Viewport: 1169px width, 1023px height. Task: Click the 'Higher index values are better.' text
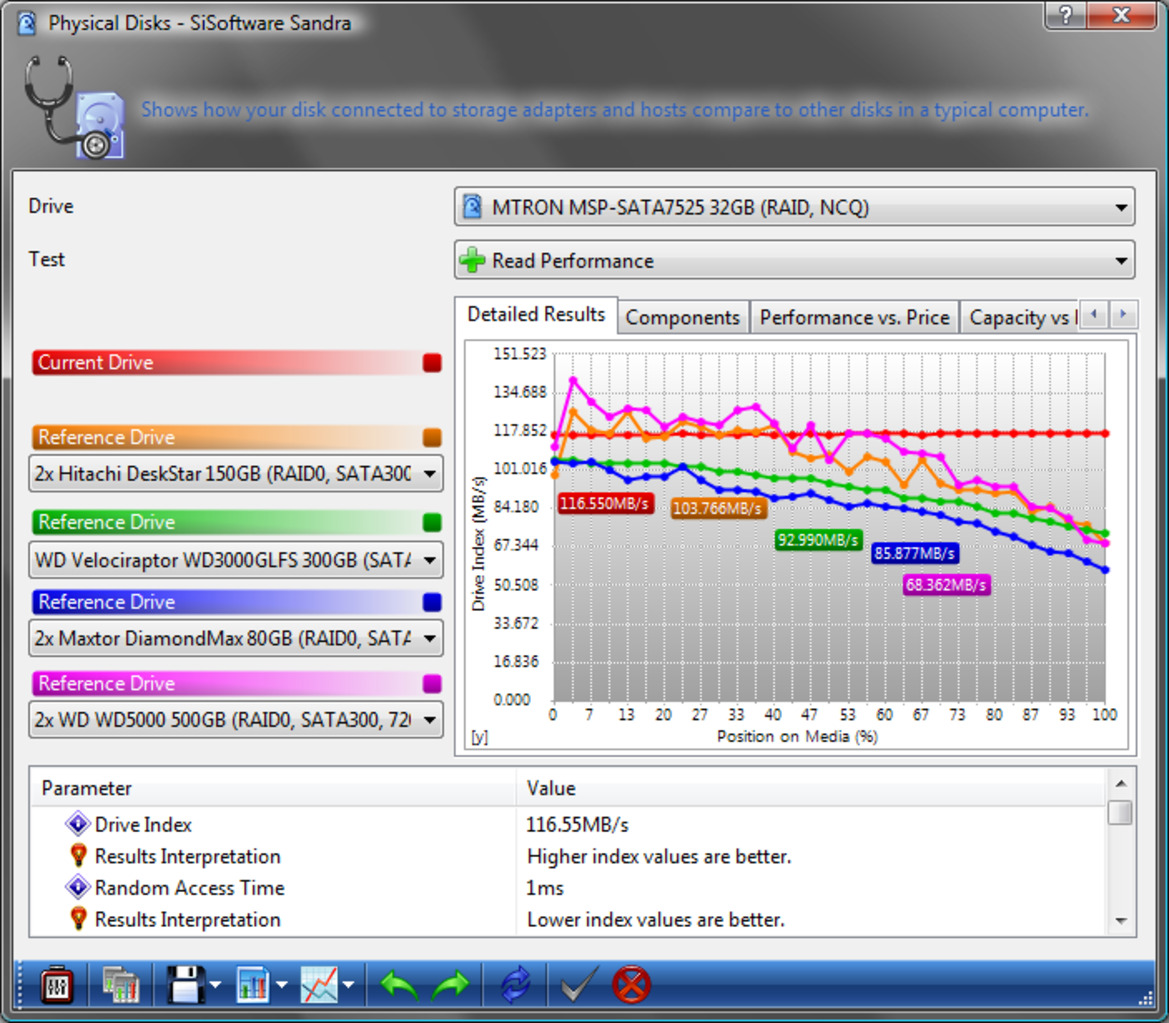659,856
